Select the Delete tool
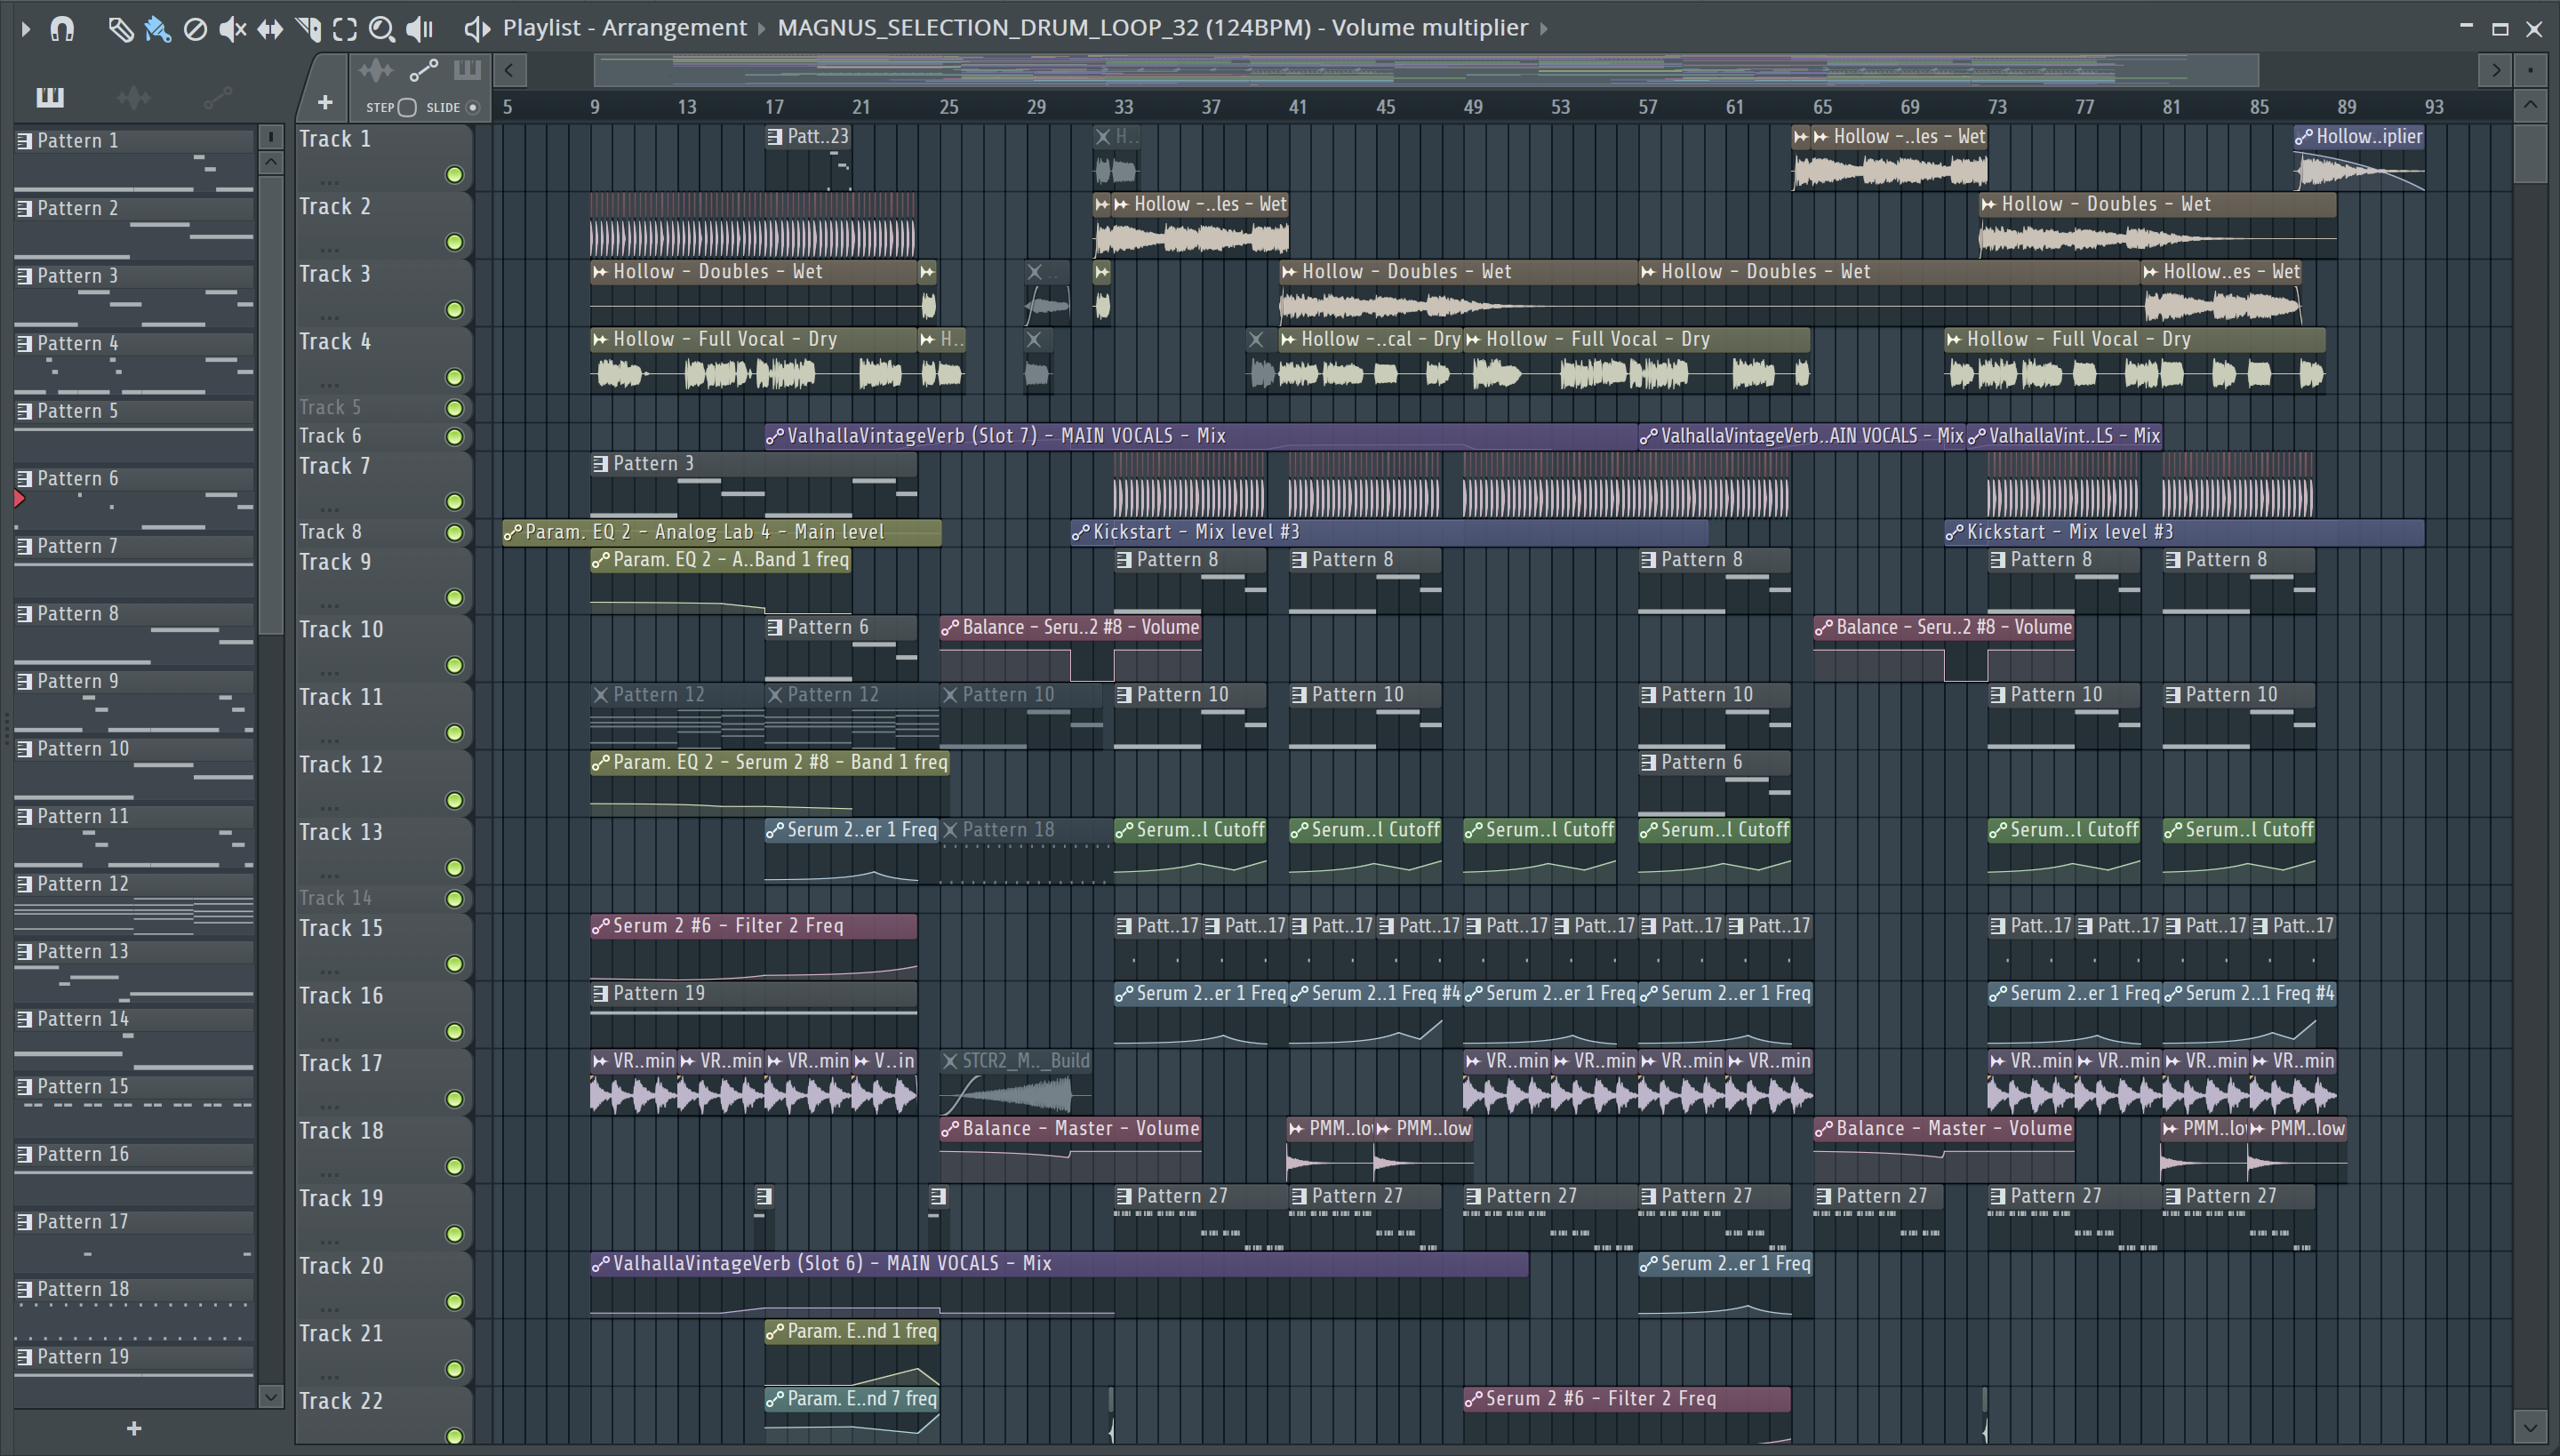Image resolution: width=2560 pixels, height=1456 pixels. 196,29
